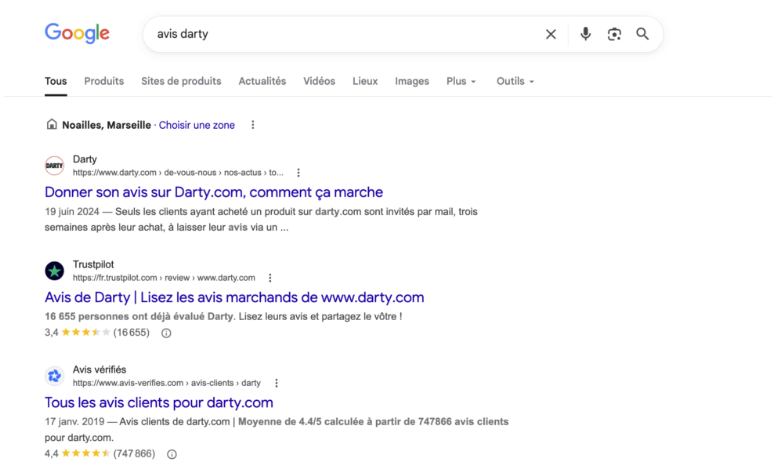Open Tous les avis clients pour darty.com

[x=159, y=403]
